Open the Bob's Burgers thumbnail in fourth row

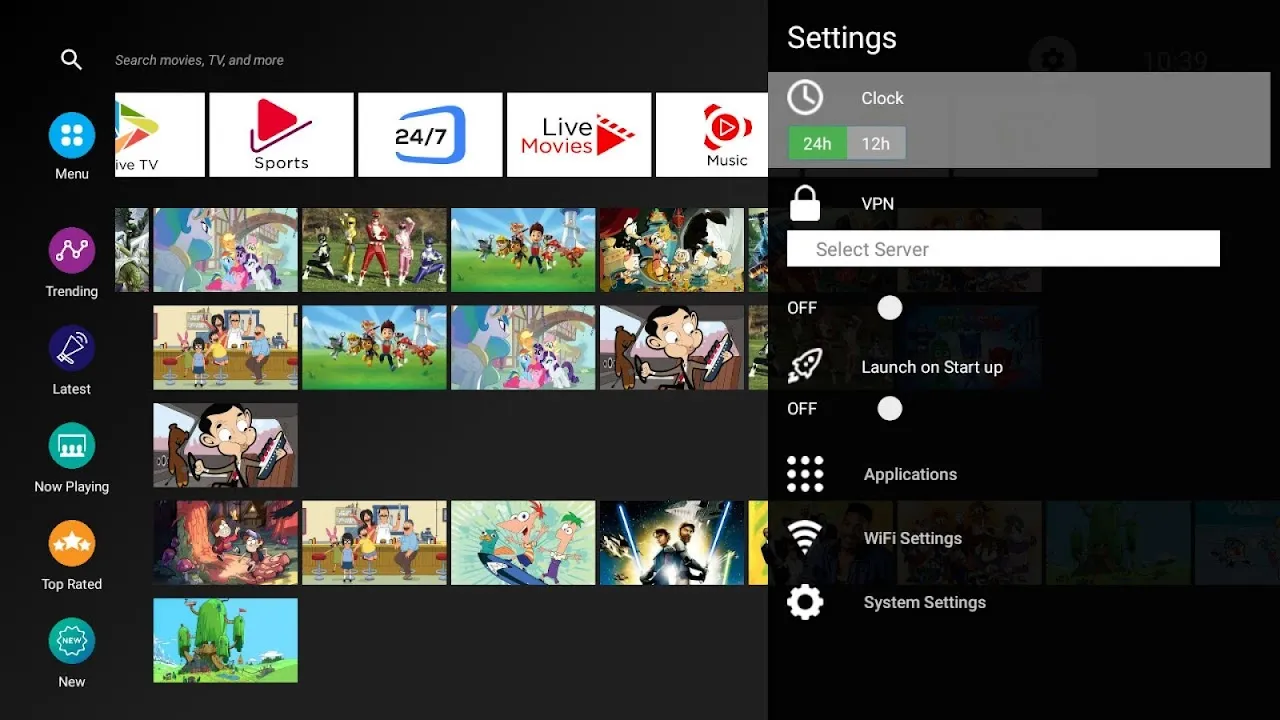point(374,543)
